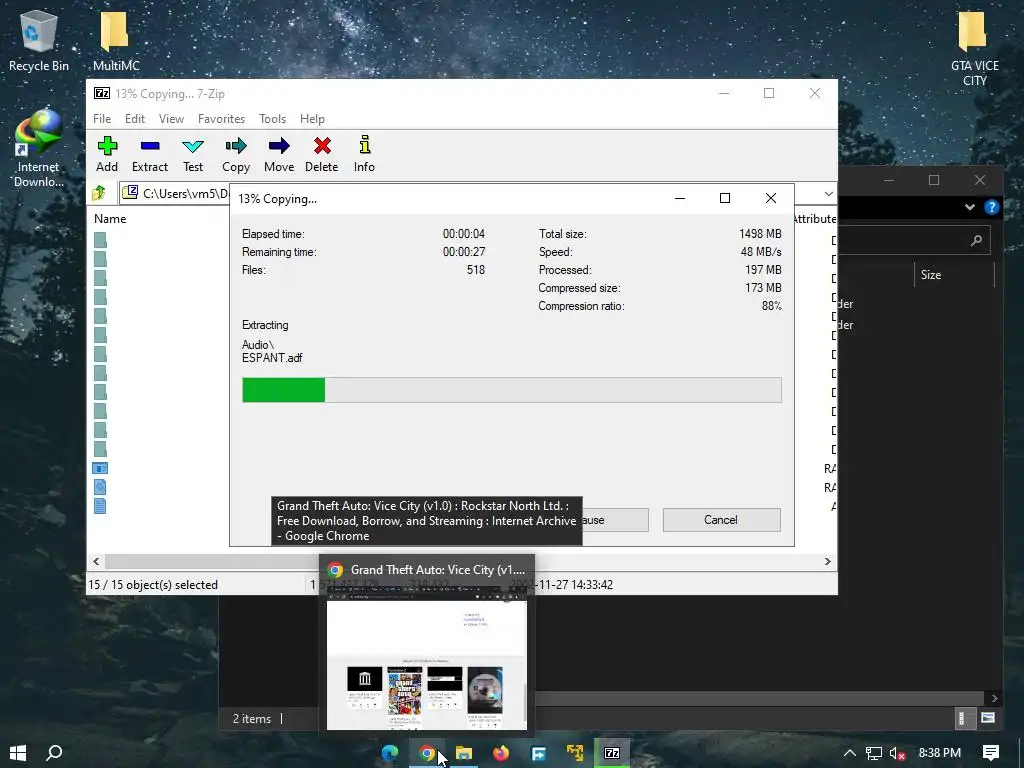Open the Edit menu

pos(135,119)
